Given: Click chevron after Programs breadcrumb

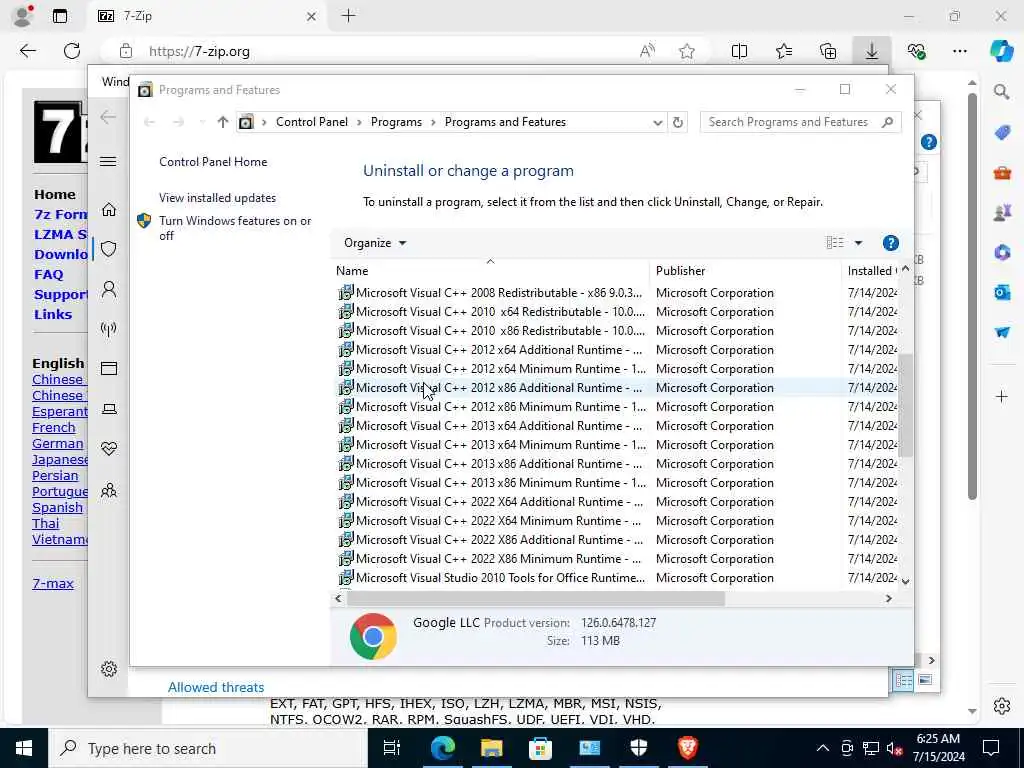Looking at the screenshot, I should click(433, 122).
